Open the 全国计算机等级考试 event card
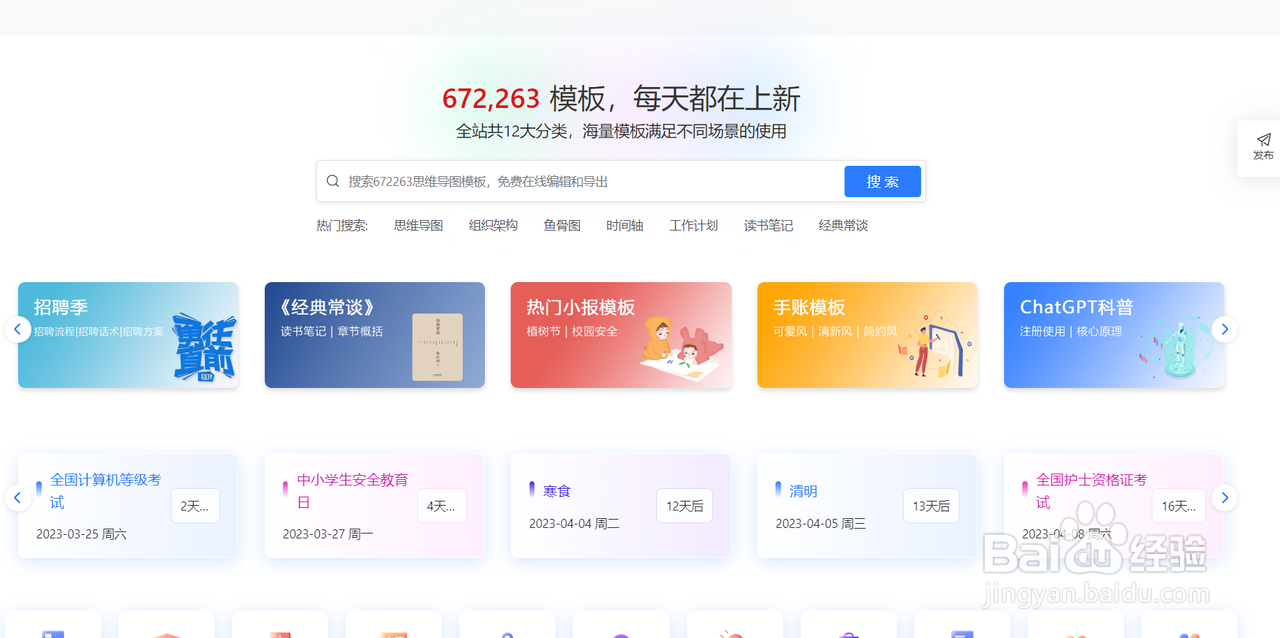This screenshot has height=638, width=1280. tap(128, 506)
